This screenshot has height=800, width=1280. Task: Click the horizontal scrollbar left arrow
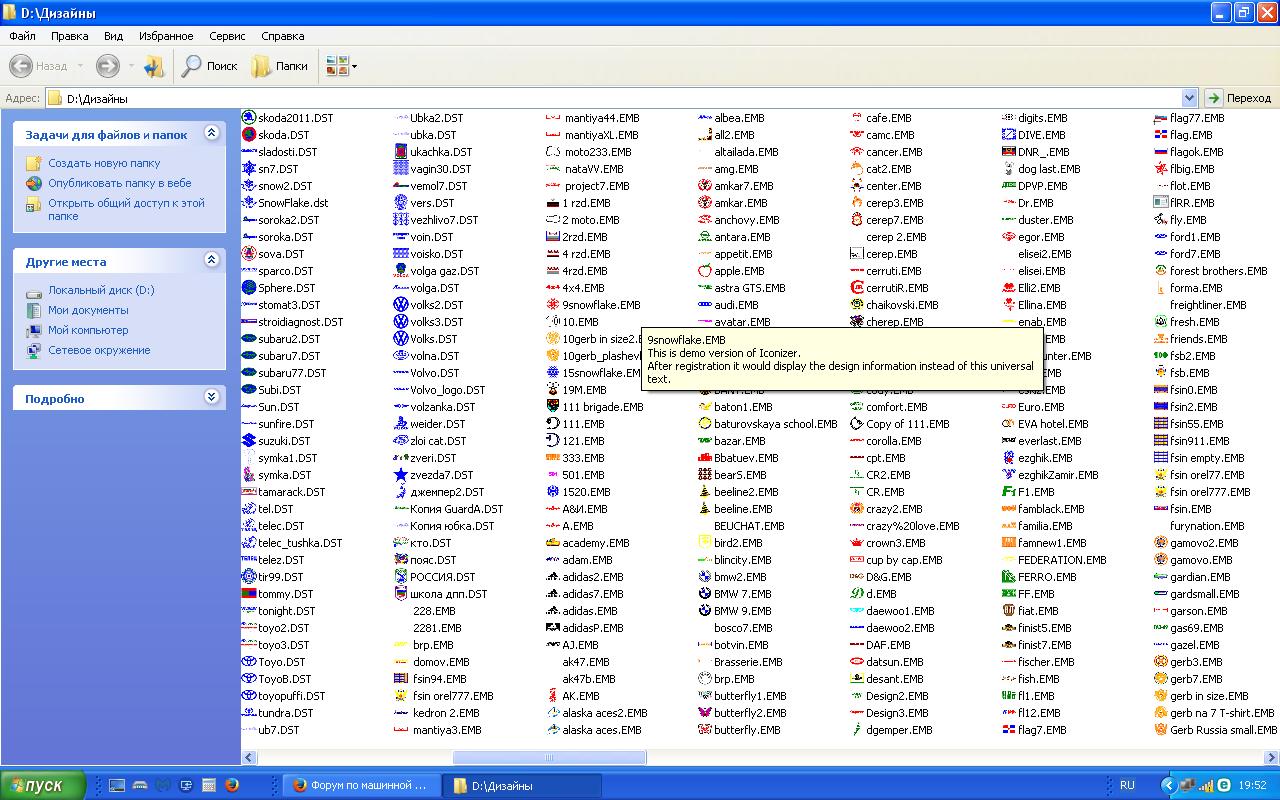click(x=249, y=757)
